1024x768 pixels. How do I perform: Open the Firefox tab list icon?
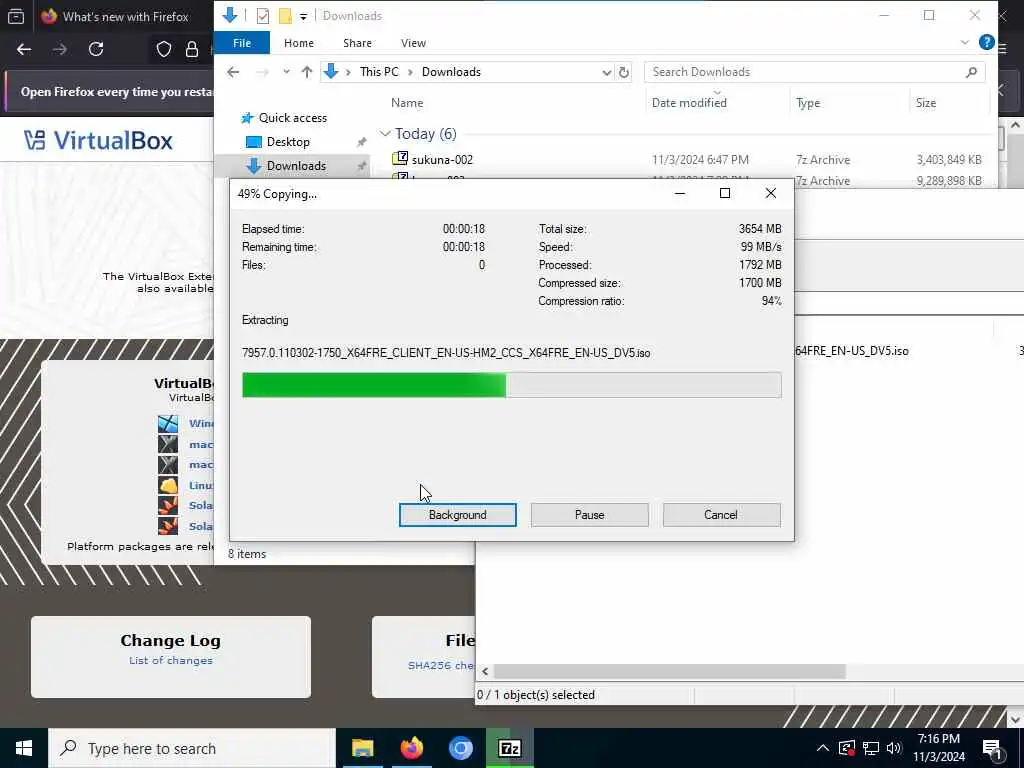(16, 16)
